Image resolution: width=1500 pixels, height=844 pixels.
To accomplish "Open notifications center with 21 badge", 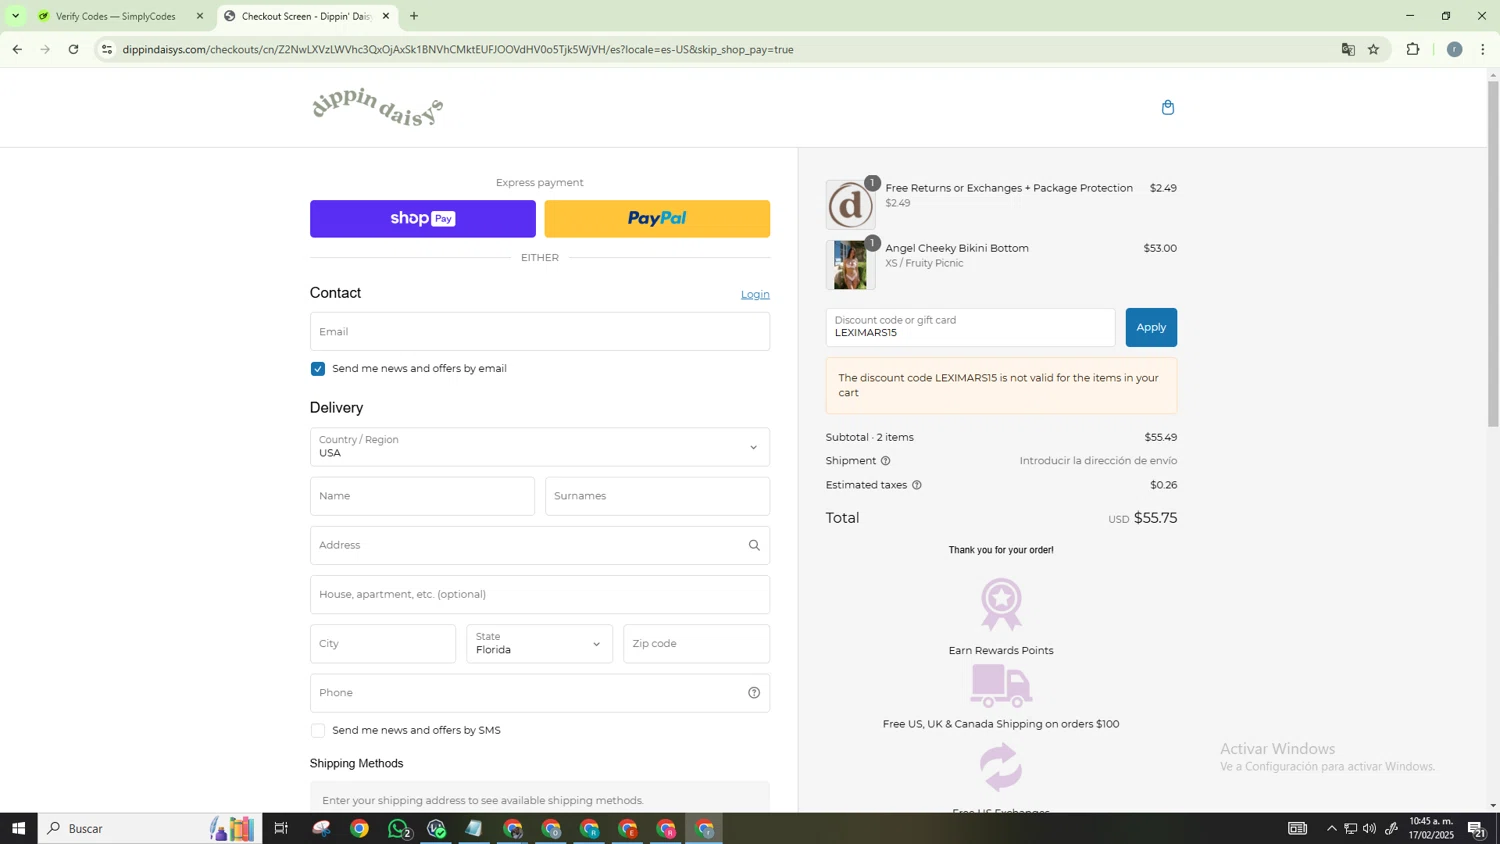I will [x=1476, y=828].
